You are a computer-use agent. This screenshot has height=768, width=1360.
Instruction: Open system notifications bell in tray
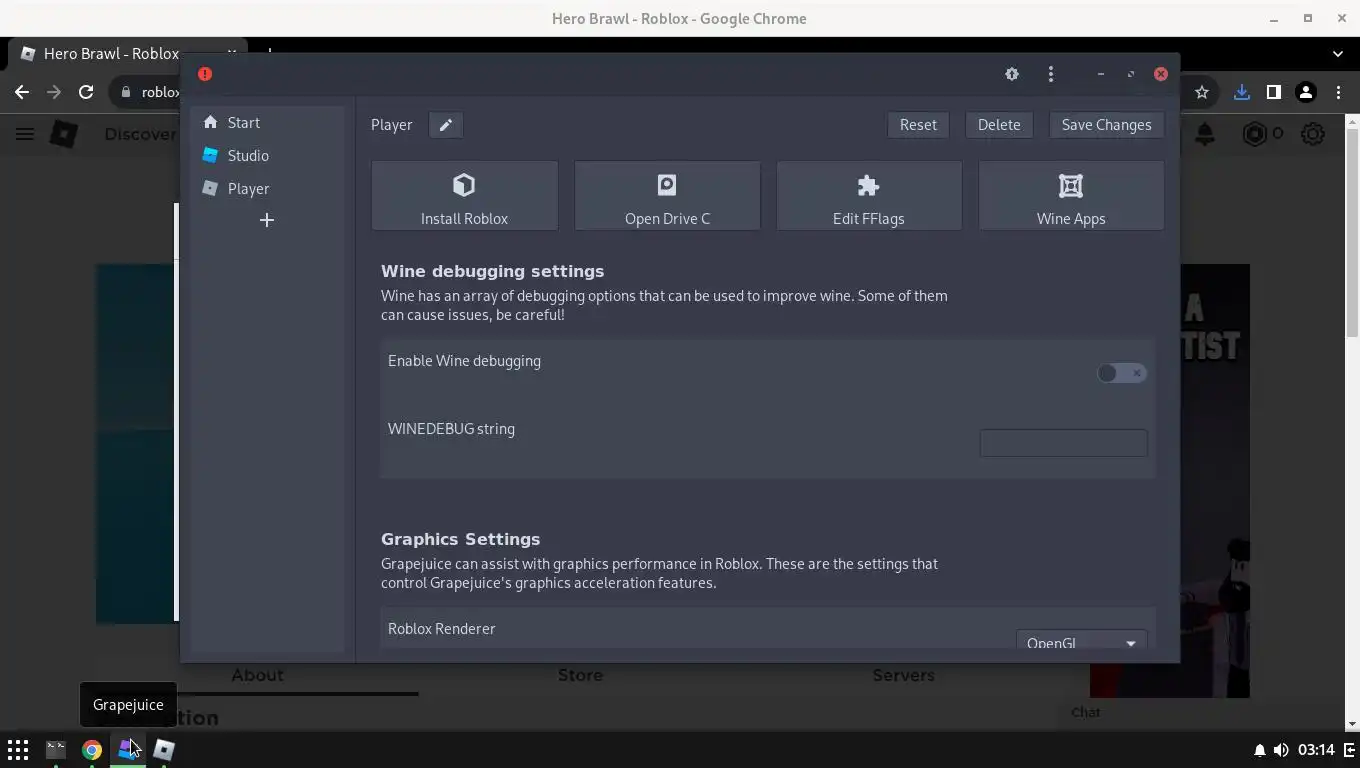(x=1260, y=750)
